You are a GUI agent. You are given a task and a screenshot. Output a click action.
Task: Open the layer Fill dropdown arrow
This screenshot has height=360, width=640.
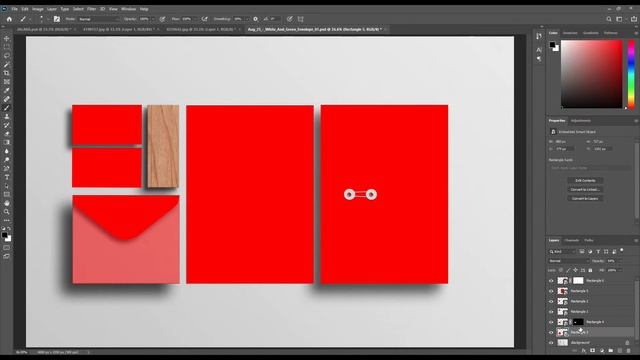click(x=620, y=270)
